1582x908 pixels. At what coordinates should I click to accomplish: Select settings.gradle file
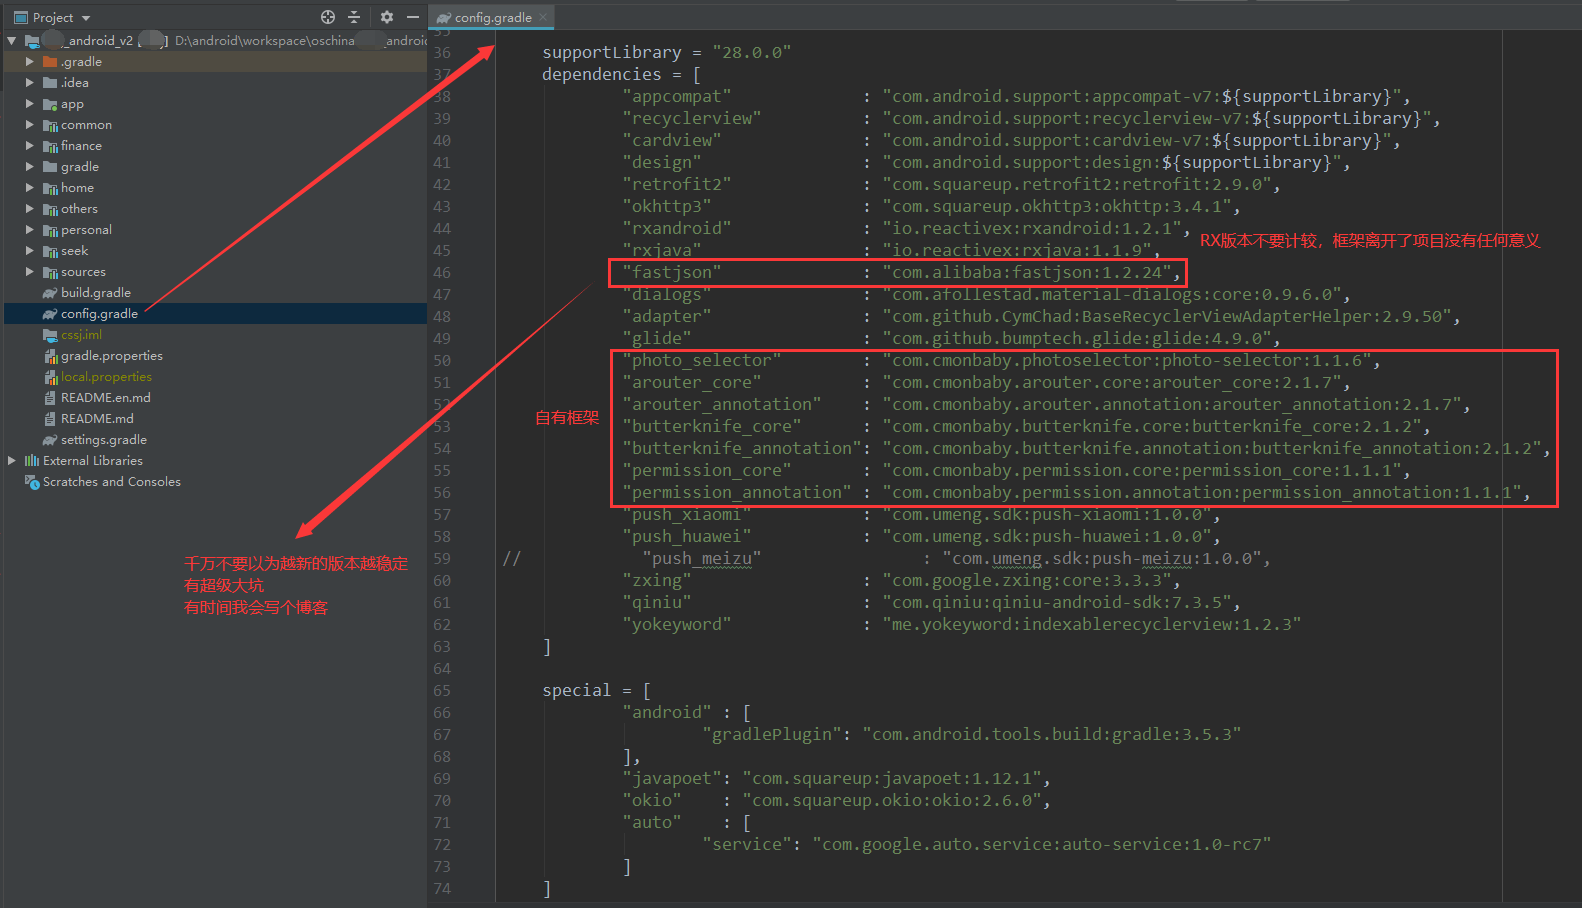pos(104,440)
